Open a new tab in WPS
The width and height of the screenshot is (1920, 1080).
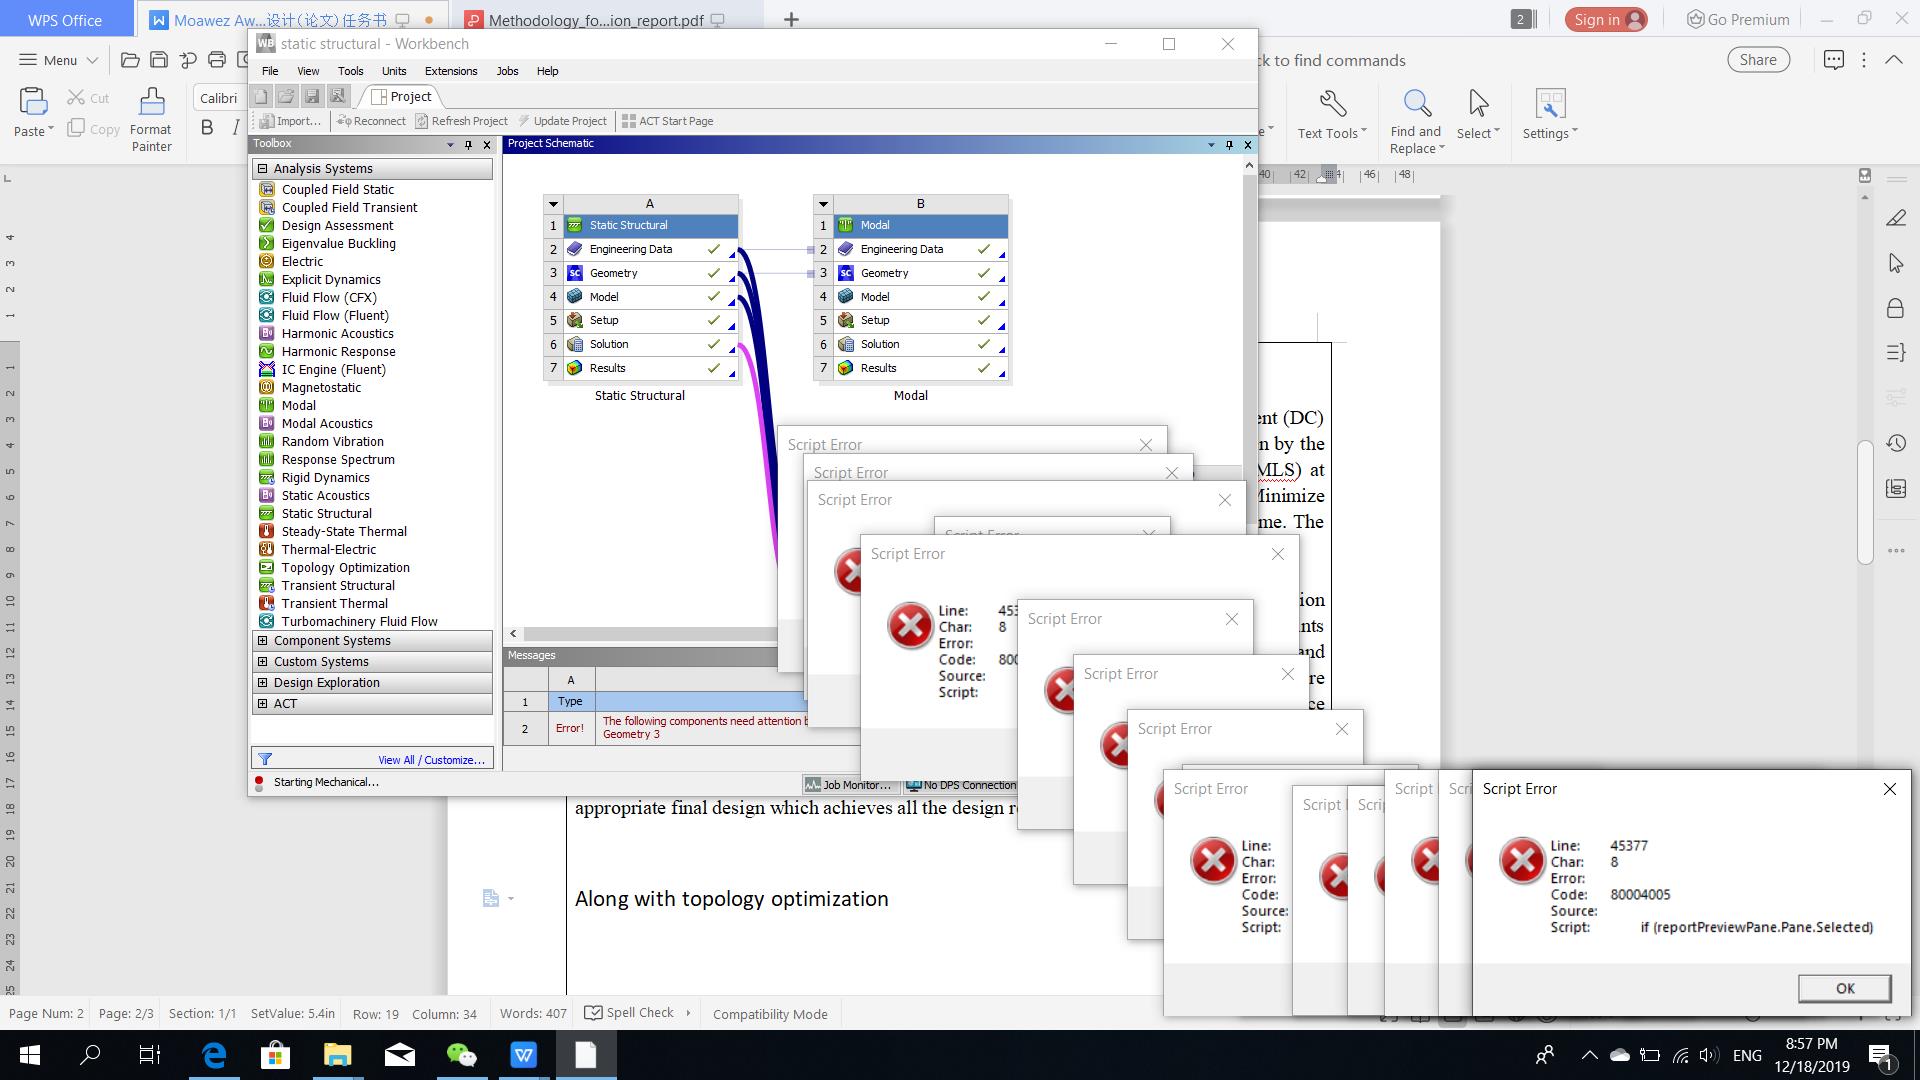(x=791, y=19)
